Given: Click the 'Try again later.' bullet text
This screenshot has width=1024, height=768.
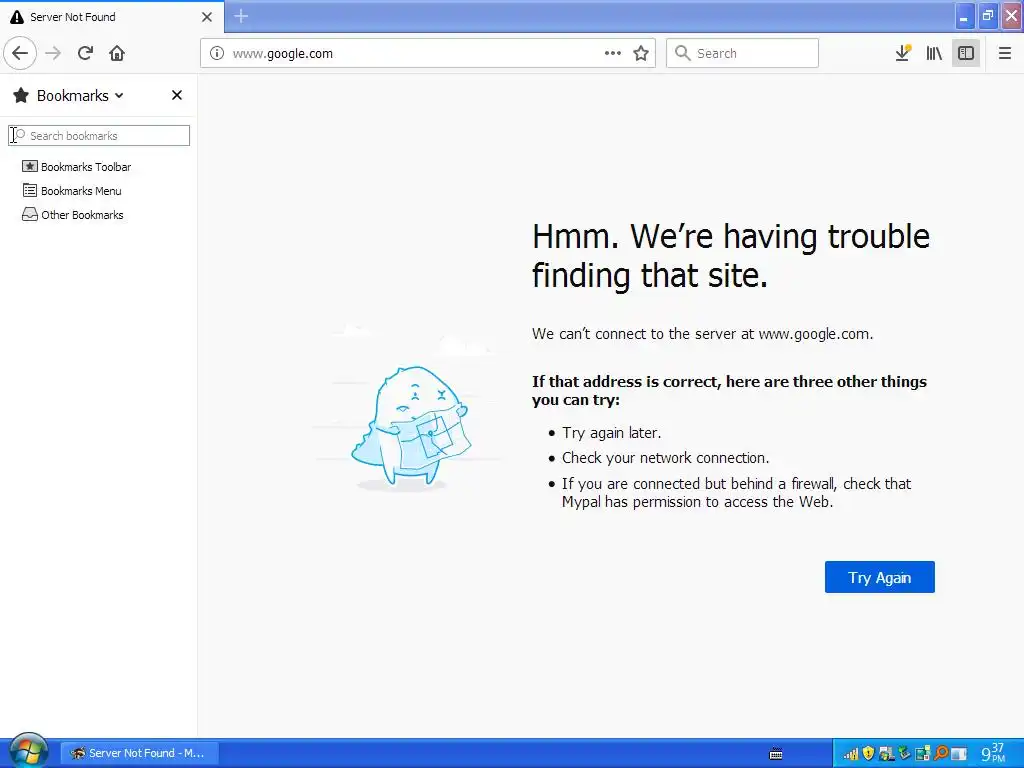Looking at the screenshot, I should click(x=611, y=433).
